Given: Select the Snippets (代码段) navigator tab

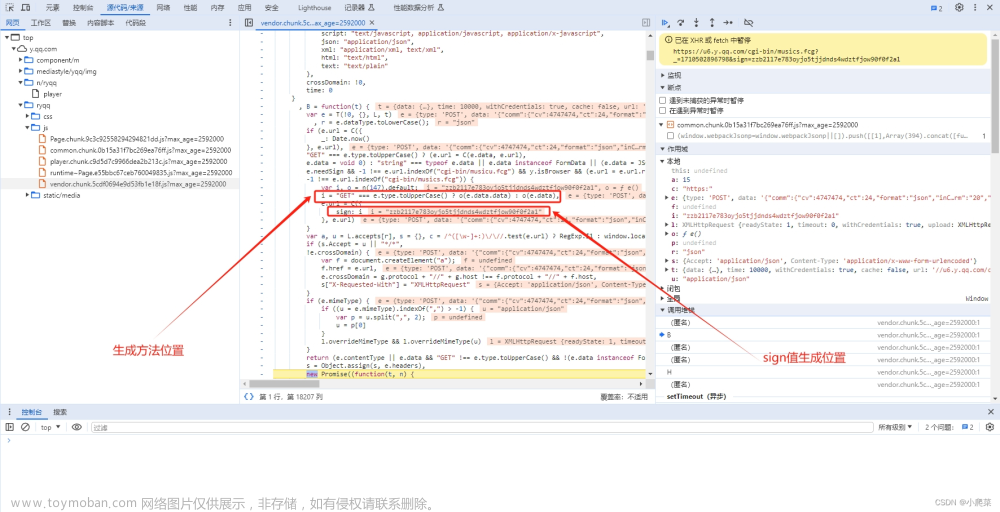Looking at the screenshot, I should (x=135, y=22).
